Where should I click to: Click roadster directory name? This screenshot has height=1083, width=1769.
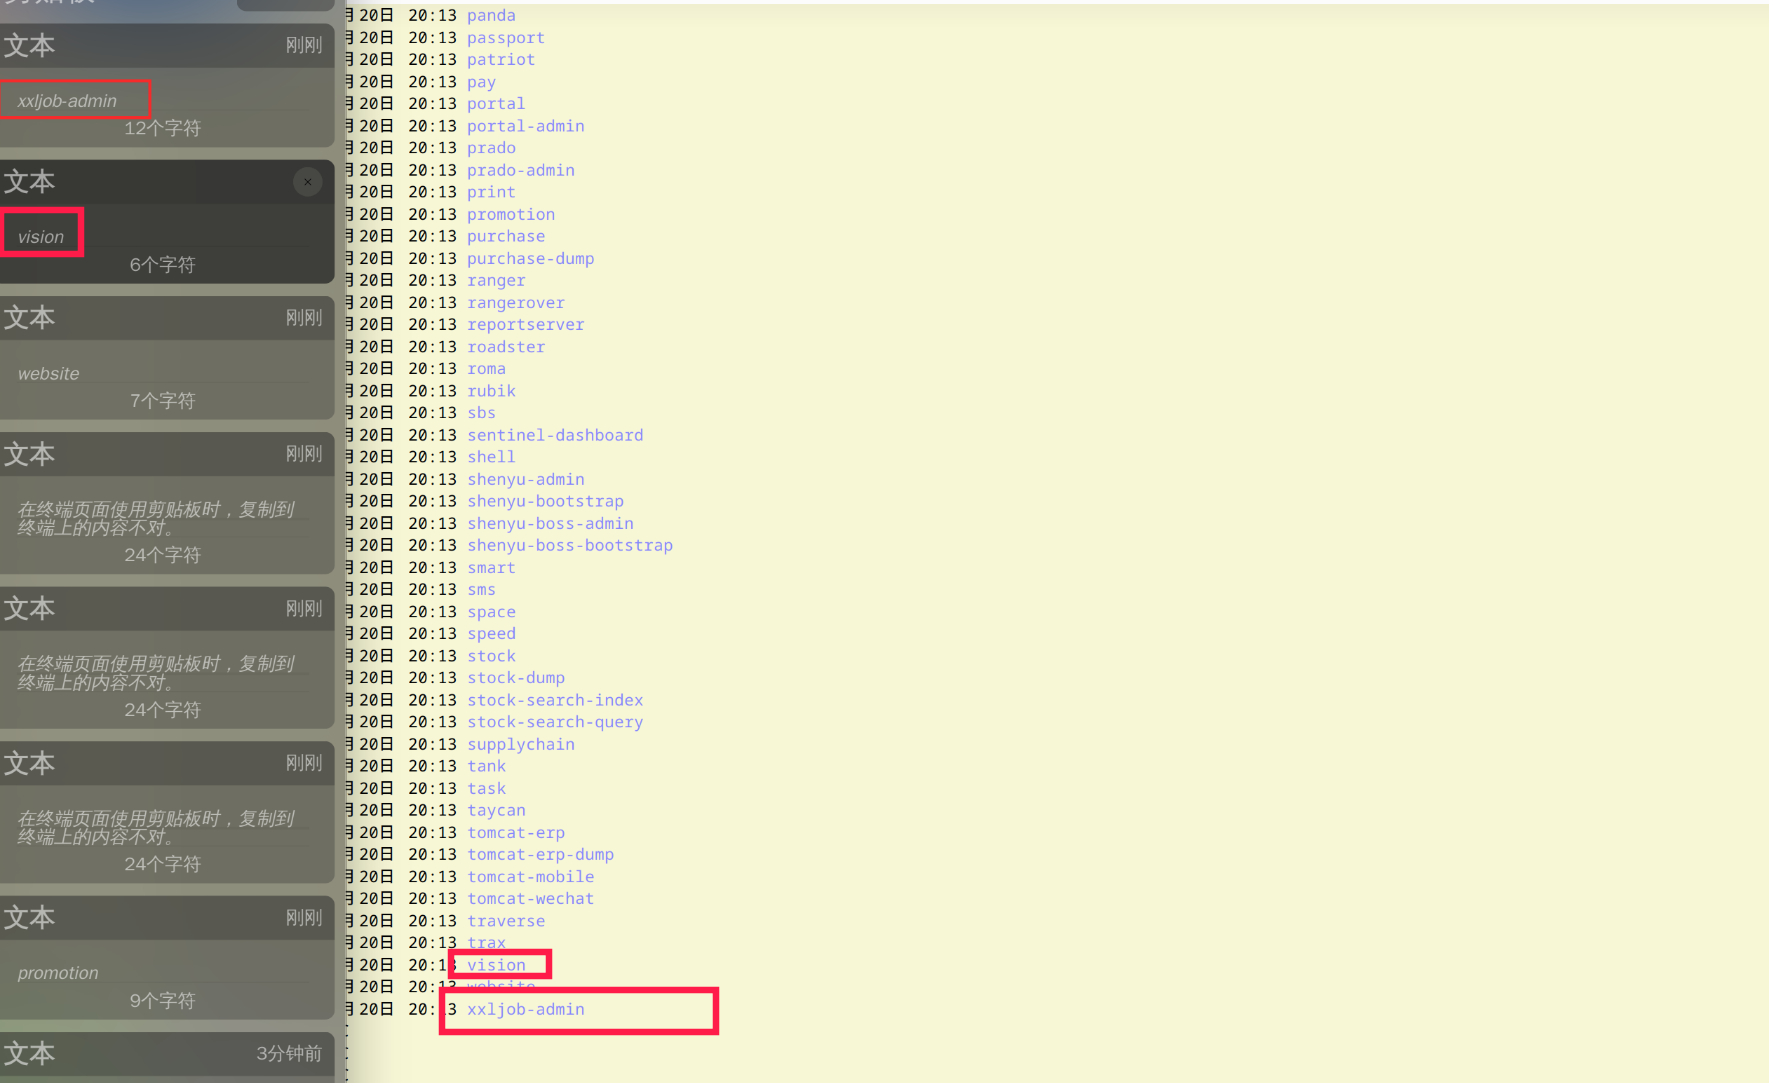[506, 347]
